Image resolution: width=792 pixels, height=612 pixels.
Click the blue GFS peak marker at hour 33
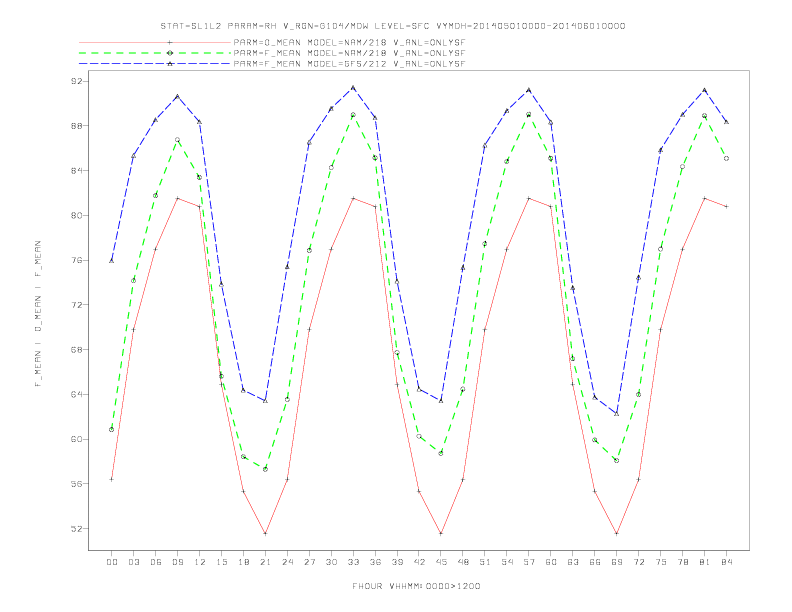tap(353, 88)
